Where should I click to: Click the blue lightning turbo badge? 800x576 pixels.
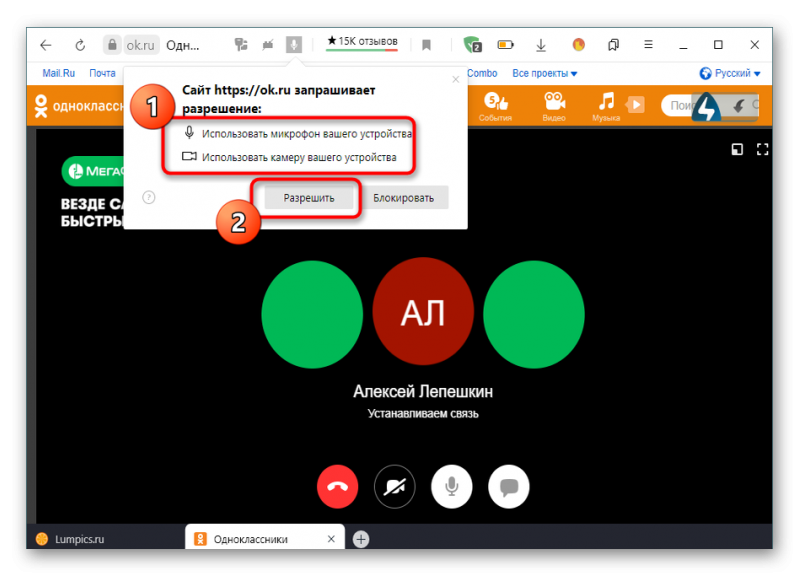click(707, 107)
